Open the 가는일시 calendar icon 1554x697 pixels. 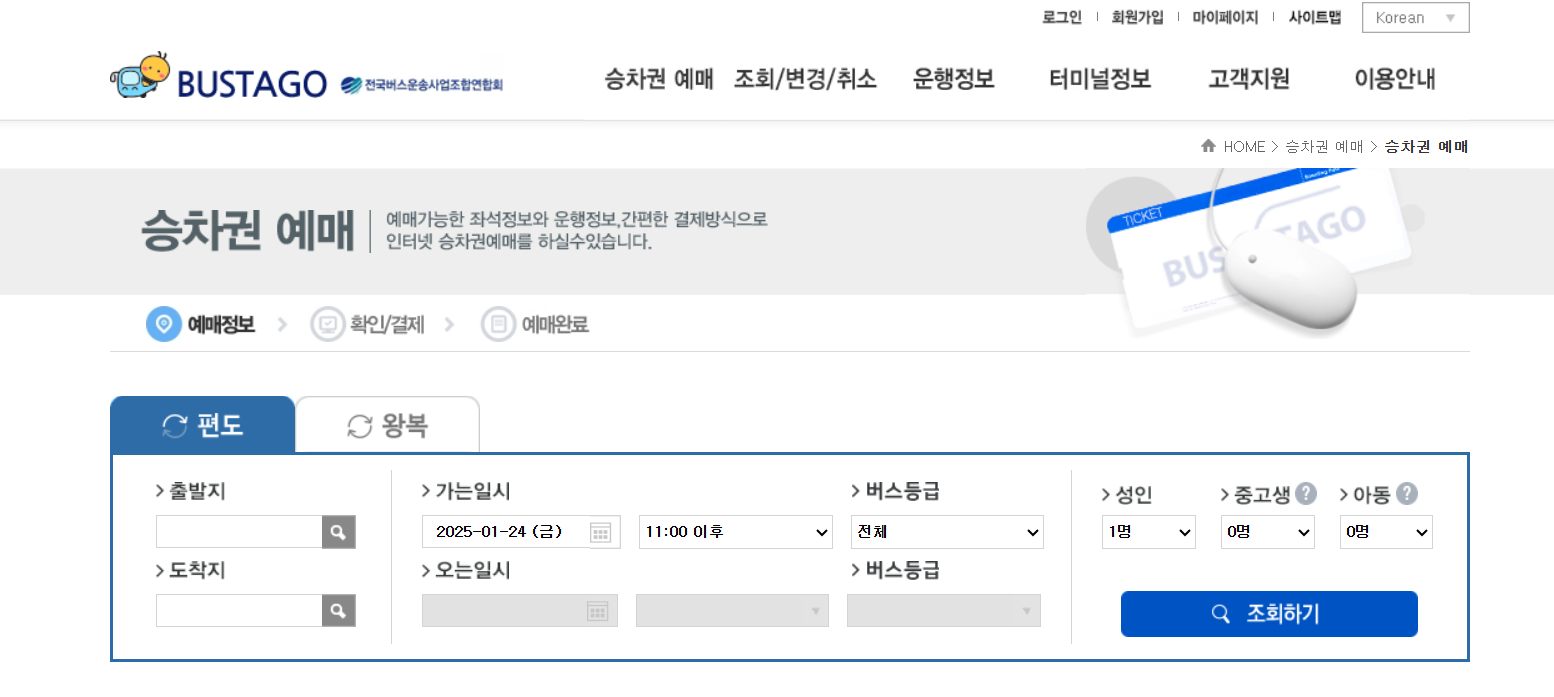(x=601, y=531)
